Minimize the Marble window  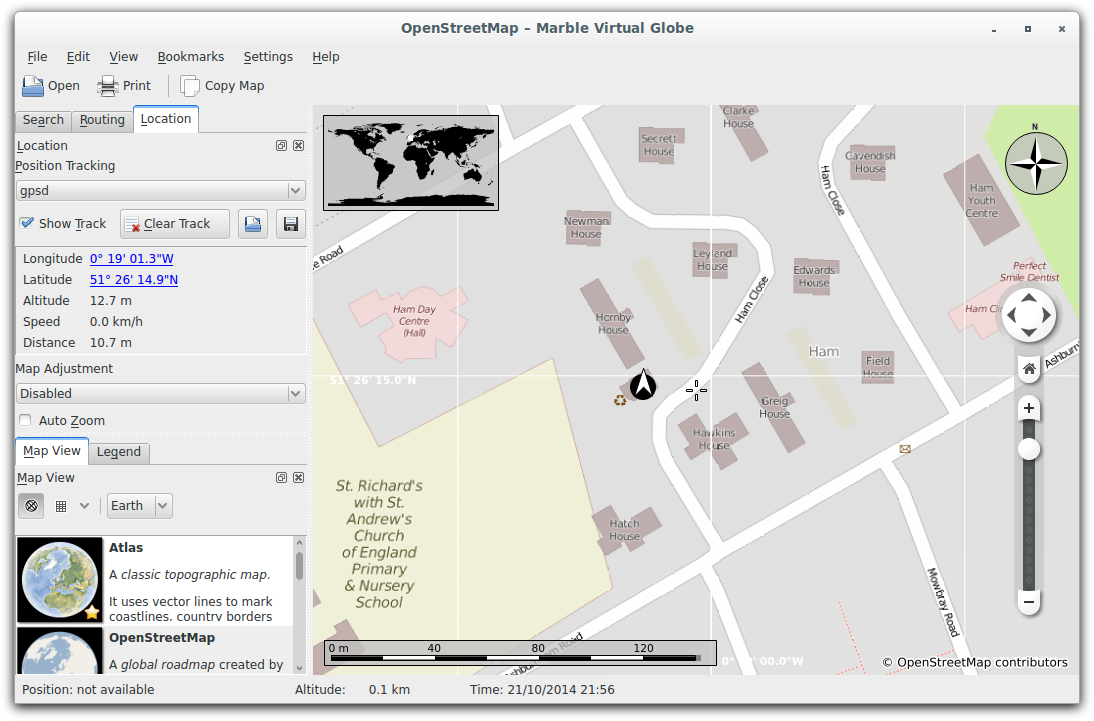coord(994,29)
